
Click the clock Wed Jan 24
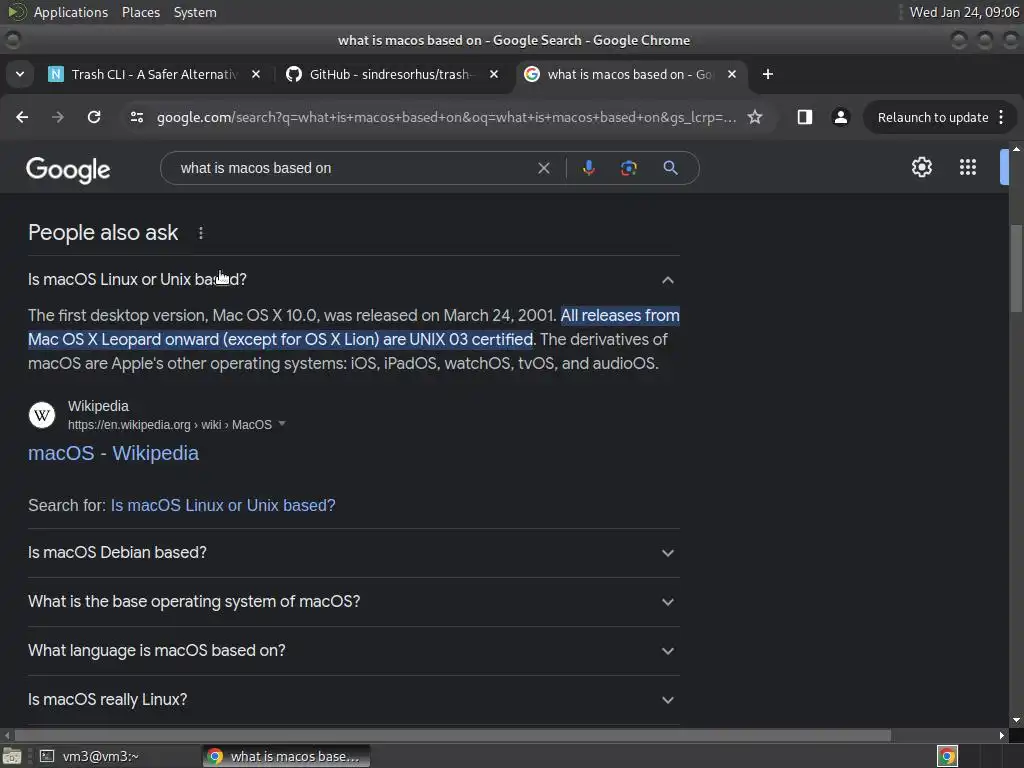point(964,12)
